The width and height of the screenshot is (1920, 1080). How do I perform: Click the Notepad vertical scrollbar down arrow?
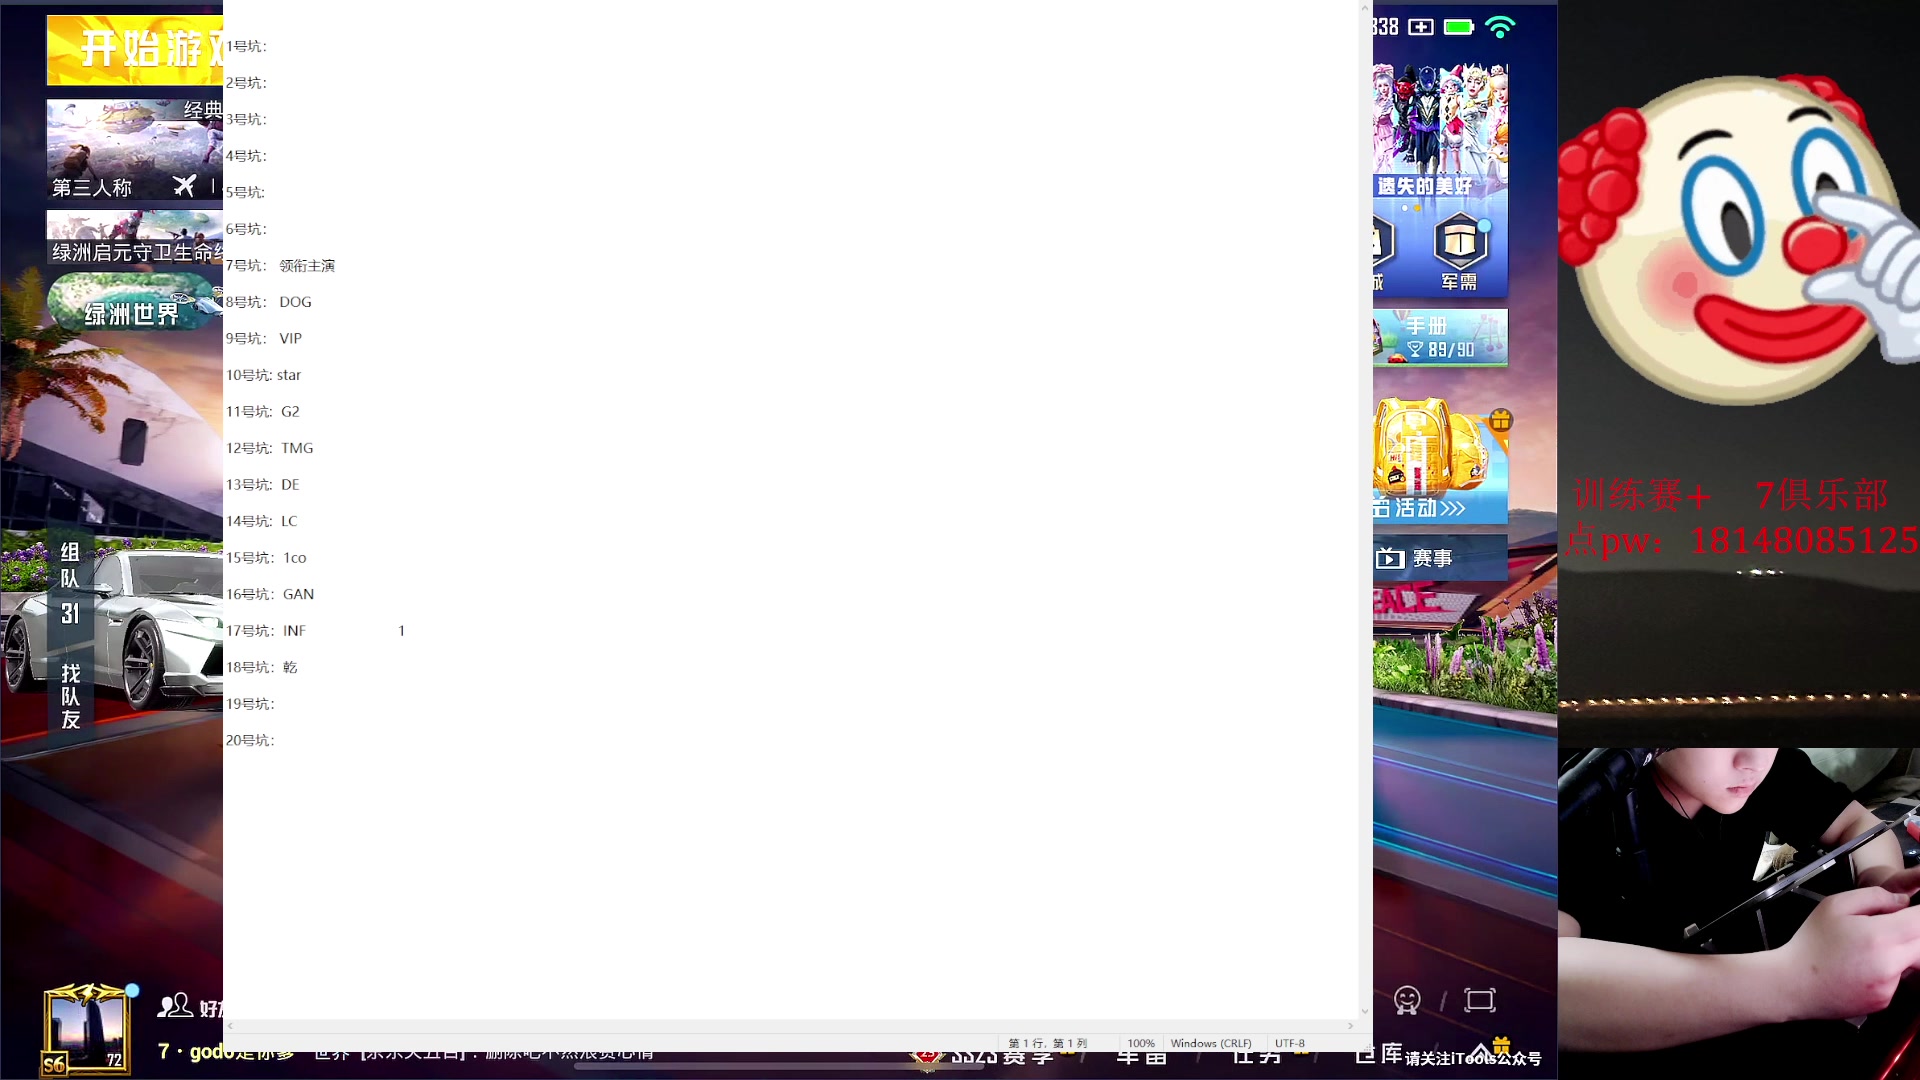click(1365, 1012)
